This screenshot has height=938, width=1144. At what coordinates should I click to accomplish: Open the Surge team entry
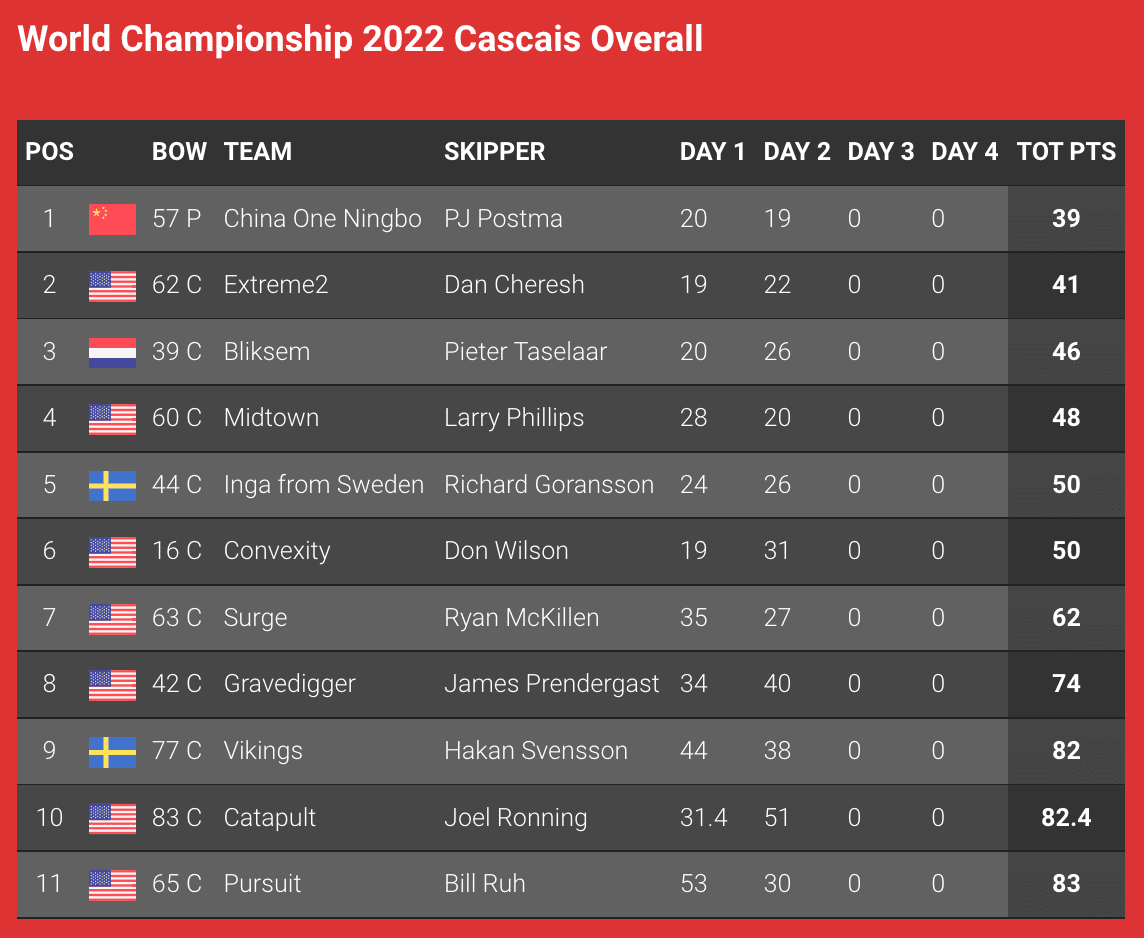tap(255, 619)
